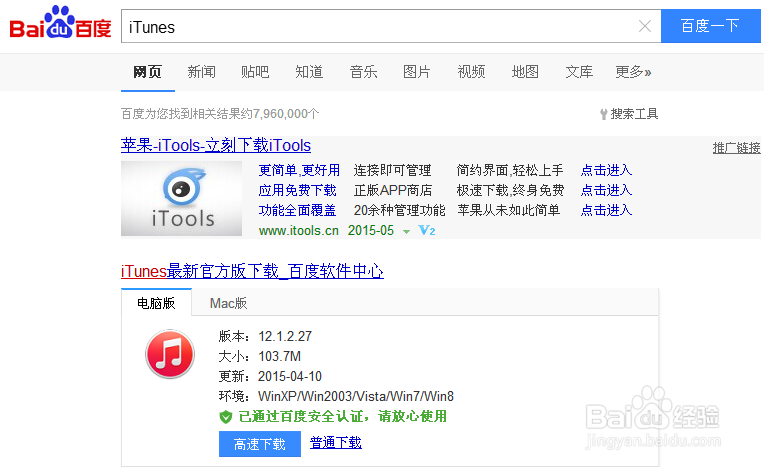Image resolution: width=764 pixels, height=467 pixels.
Task: Click 点击进入 next to 苹果从未如此简单
Action: tap(606, 210)
